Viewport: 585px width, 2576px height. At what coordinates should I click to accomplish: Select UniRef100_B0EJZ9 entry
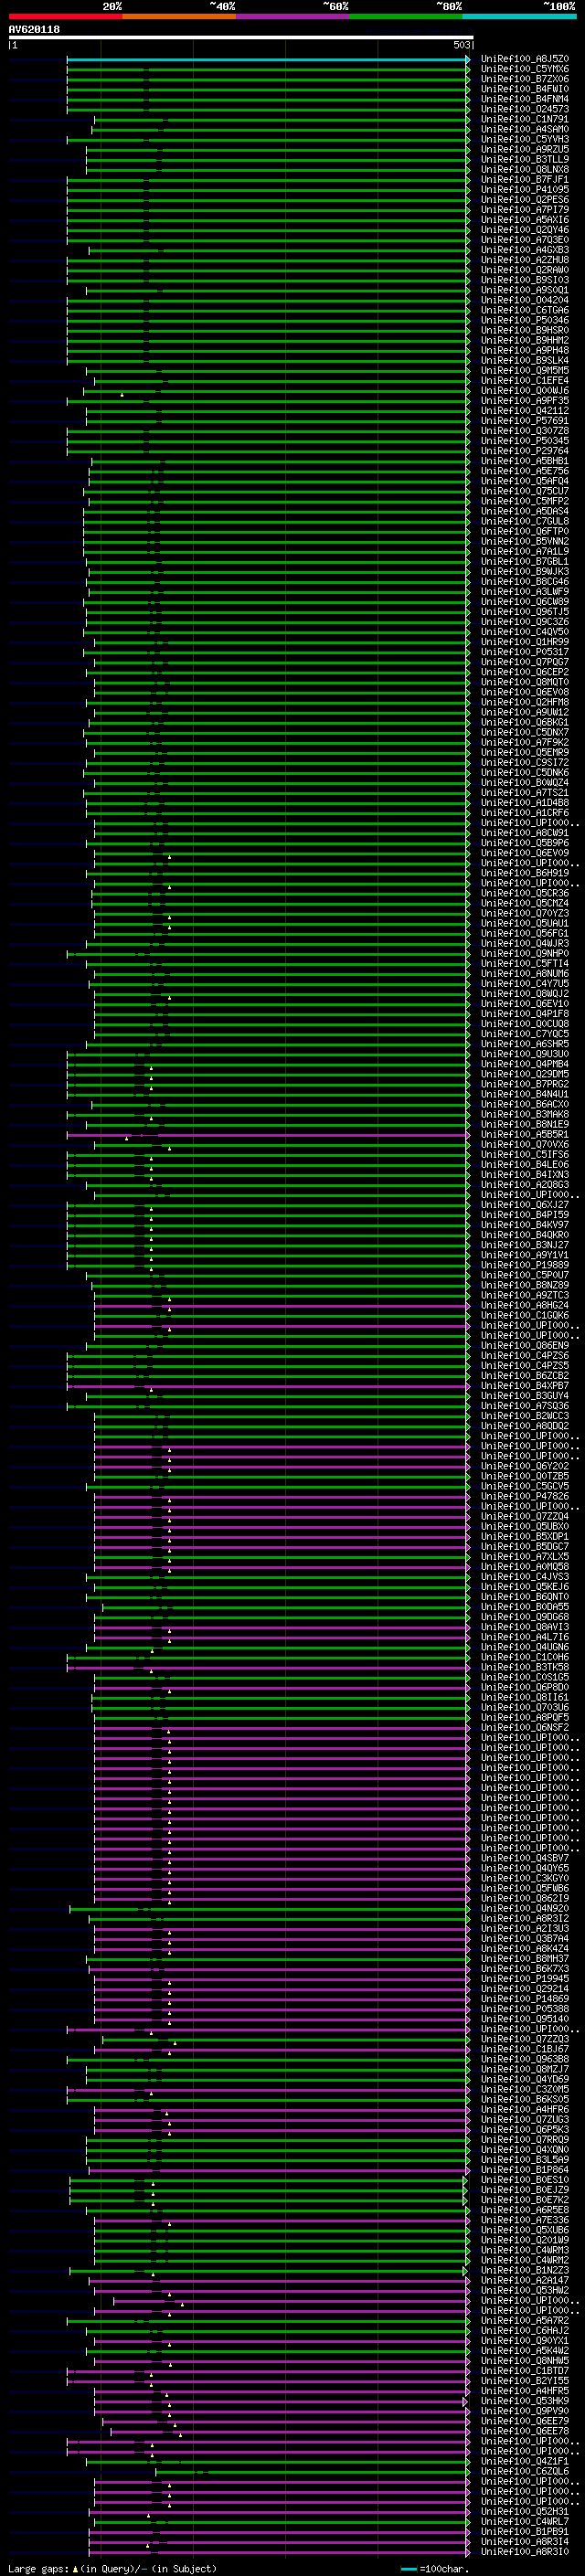pos(524,2190)
